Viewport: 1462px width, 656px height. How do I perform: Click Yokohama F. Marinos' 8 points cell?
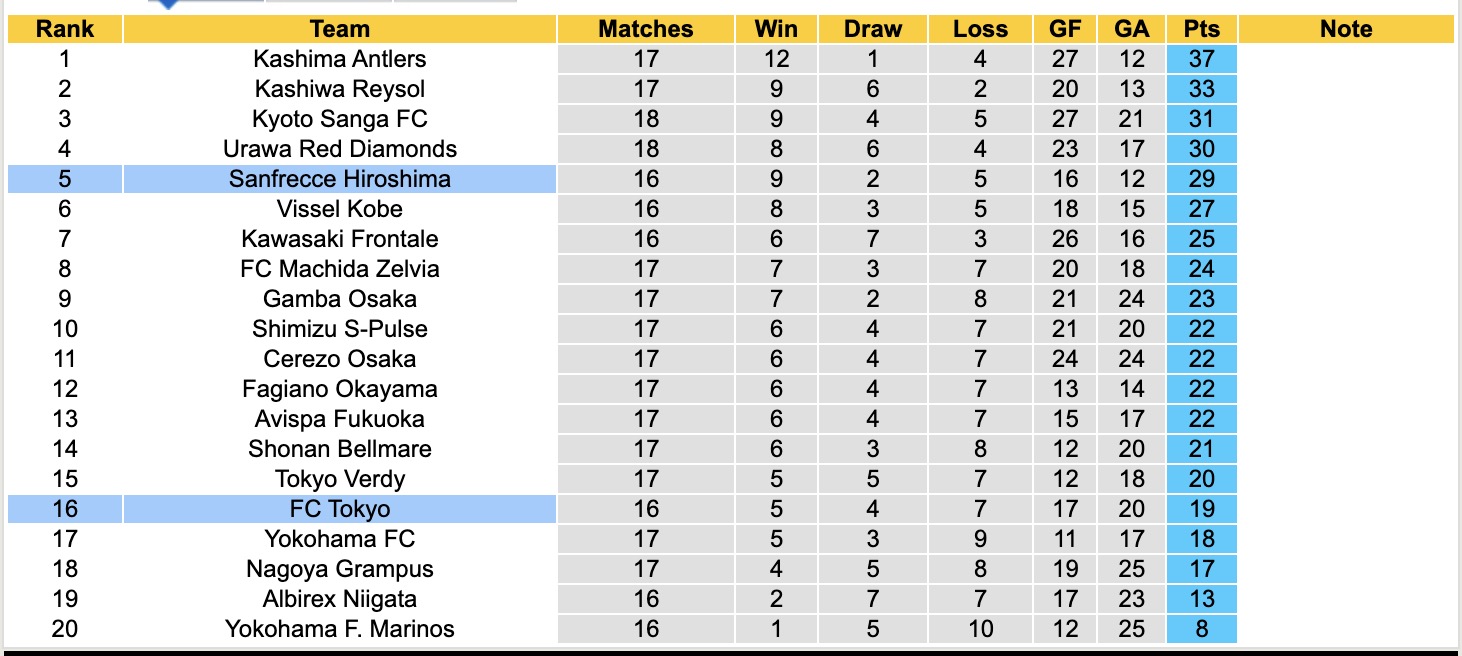[1201, 629]
